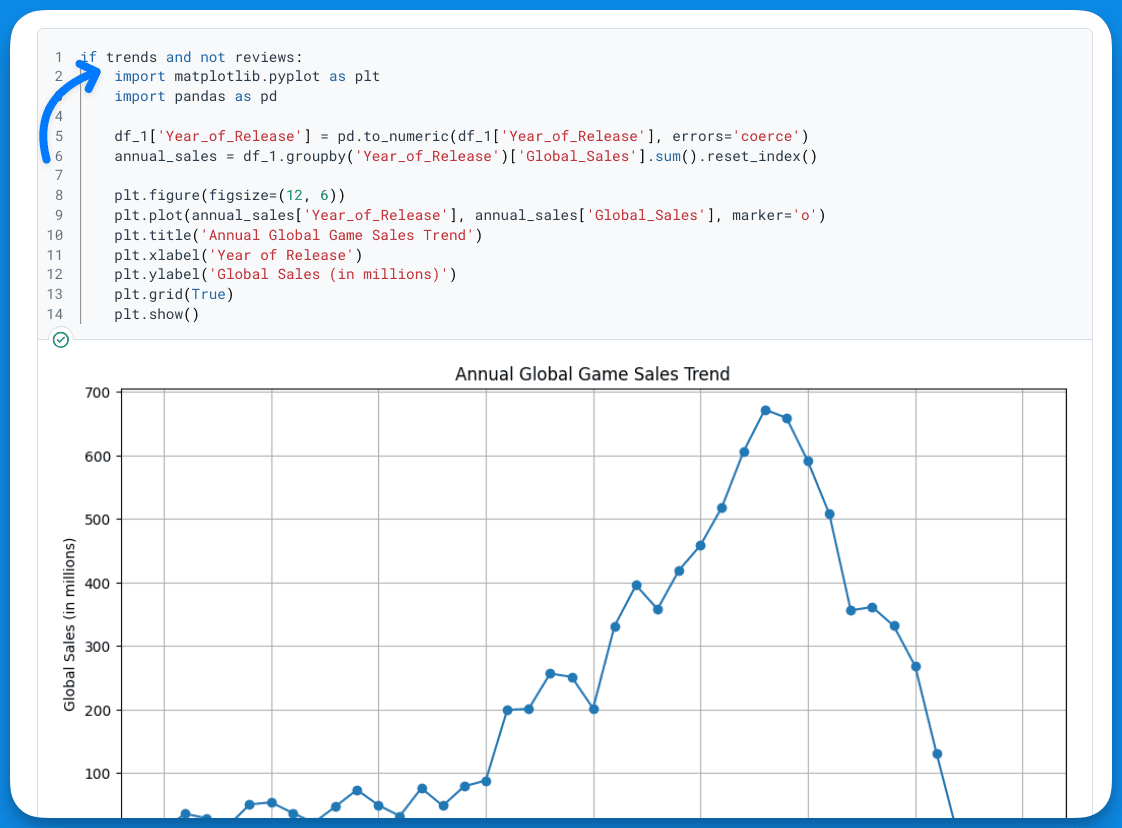Screen dimensions: 1122x828
Task: Click line number 8 in the gutter
Action: coord(59,195)
